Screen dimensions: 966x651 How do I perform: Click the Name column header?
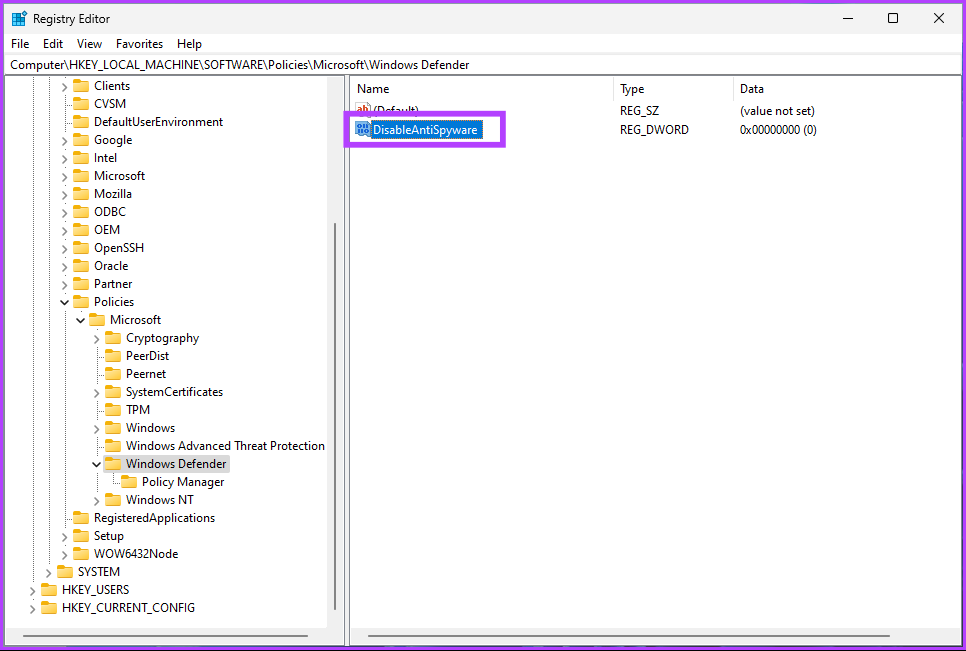coord(373,89)
